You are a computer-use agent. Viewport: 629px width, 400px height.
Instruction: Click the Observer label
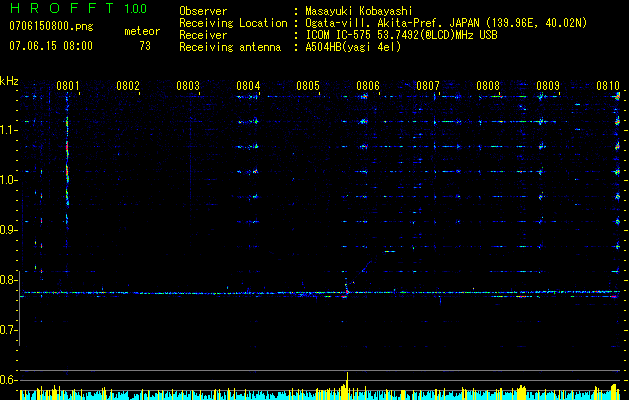tap(203, 11)
